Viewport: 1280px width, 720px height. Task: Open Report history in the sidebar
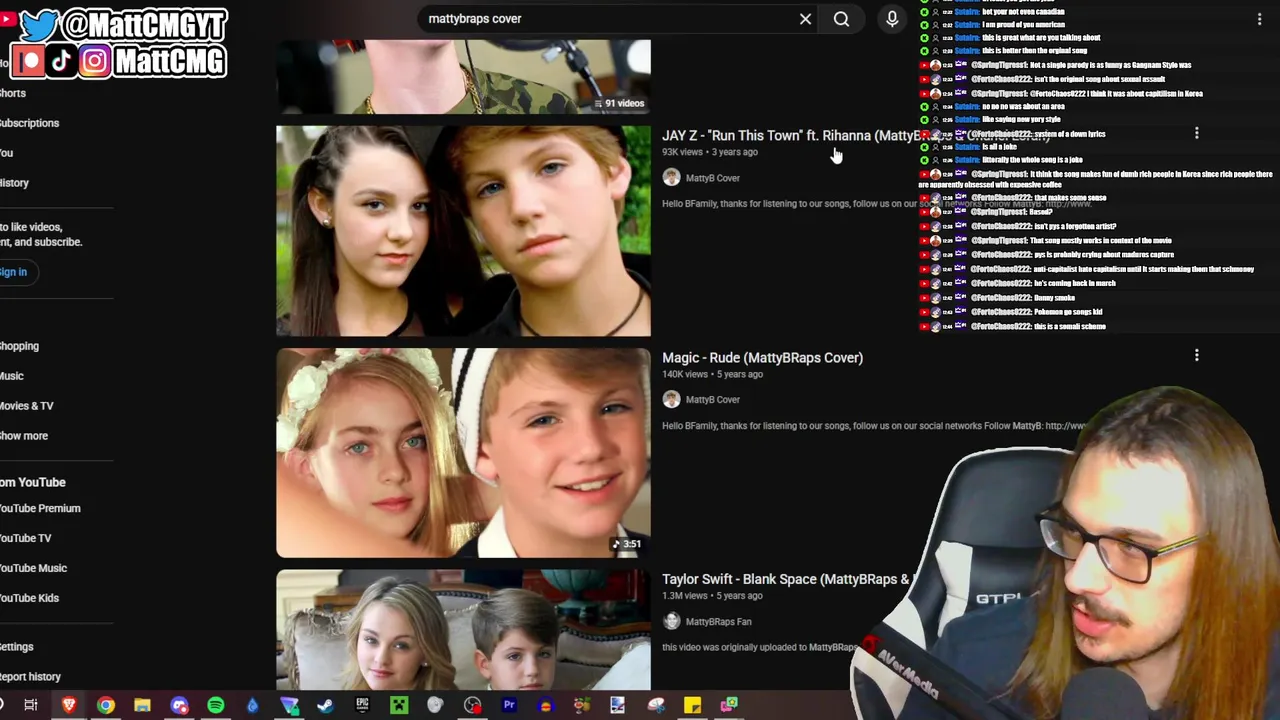(x=30, y=677)
